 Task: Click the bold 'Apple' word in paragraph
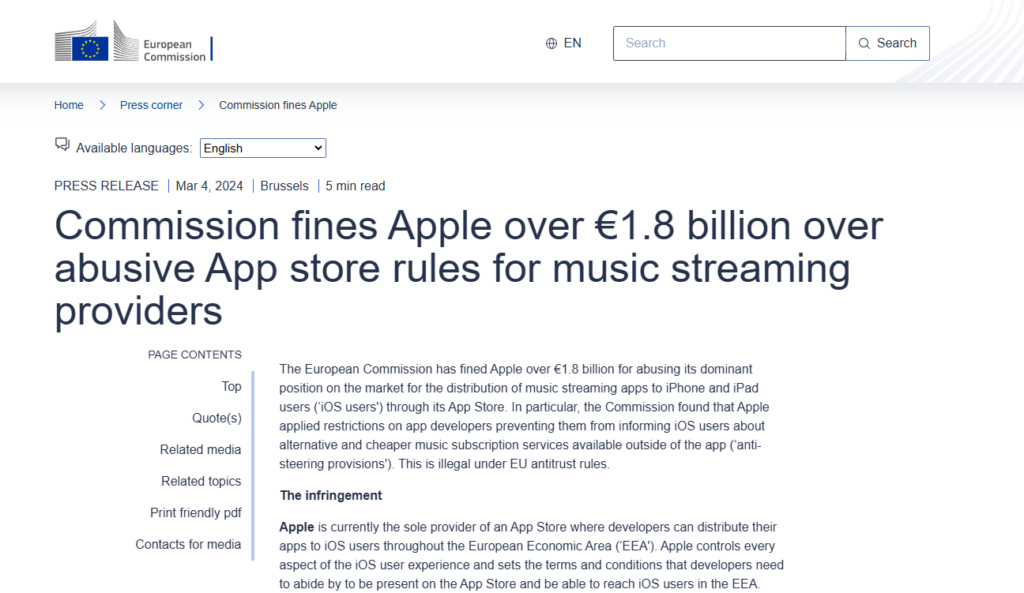pos(296,527)
